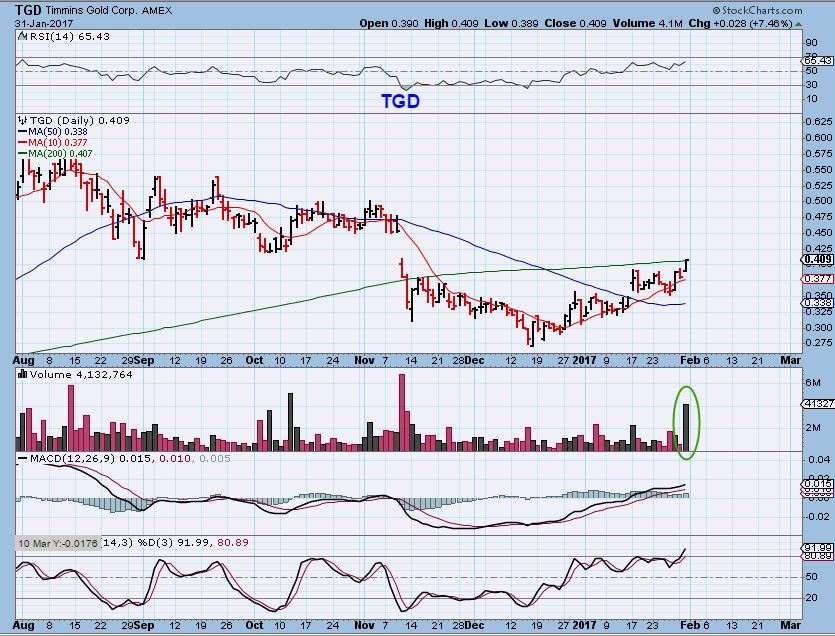Screen dimensions: 835x636
Task: Click the green up arrow after Chg percentage
Action: pyautogui.click(x=798, y=23)
